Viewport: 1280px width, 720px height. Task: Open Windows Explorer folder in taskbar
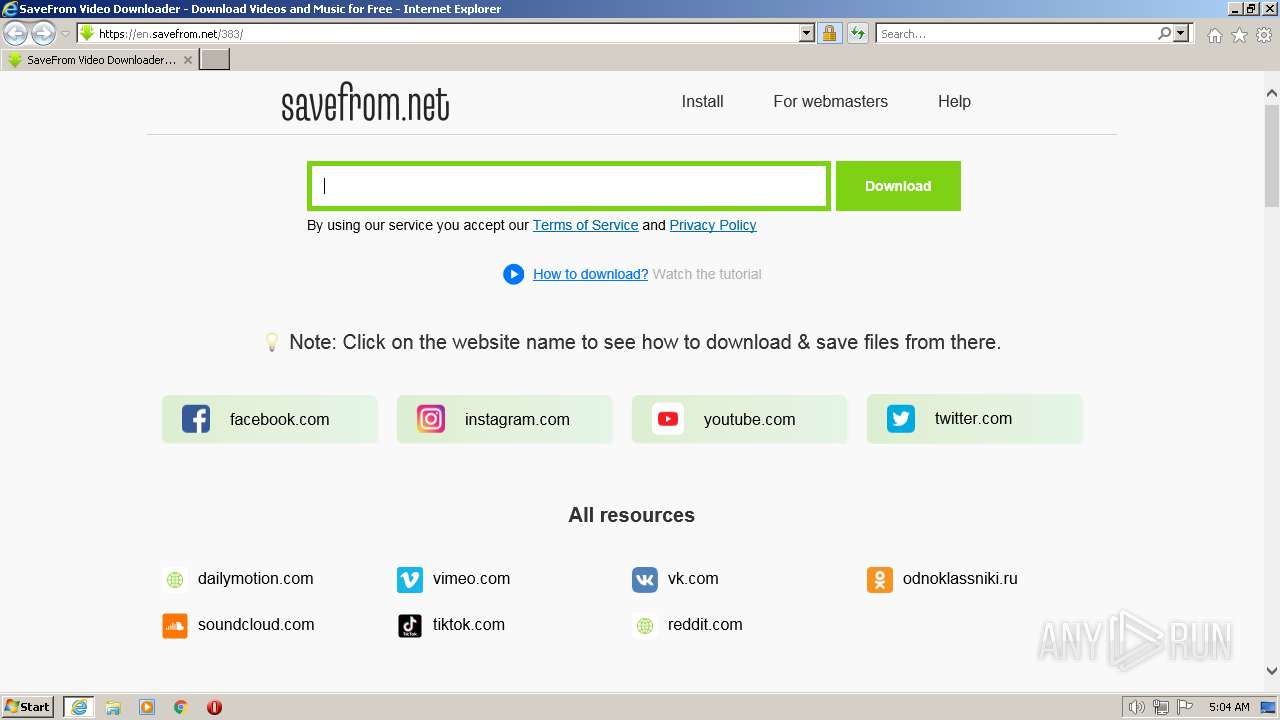click(x=113, y=707)
